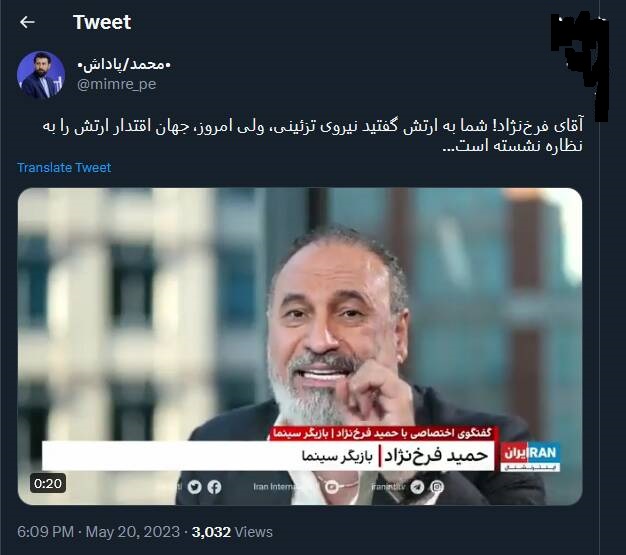Click the Instagram icon in video overlay

(x=437, y=487)
